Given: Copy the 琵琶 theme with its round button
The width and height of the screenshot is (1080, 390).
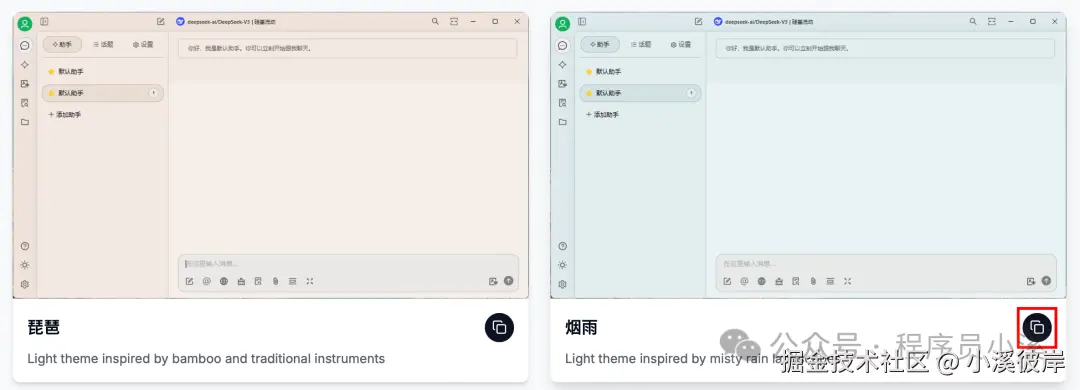Looking at the screenshot, I should click(x=499, y=328).
